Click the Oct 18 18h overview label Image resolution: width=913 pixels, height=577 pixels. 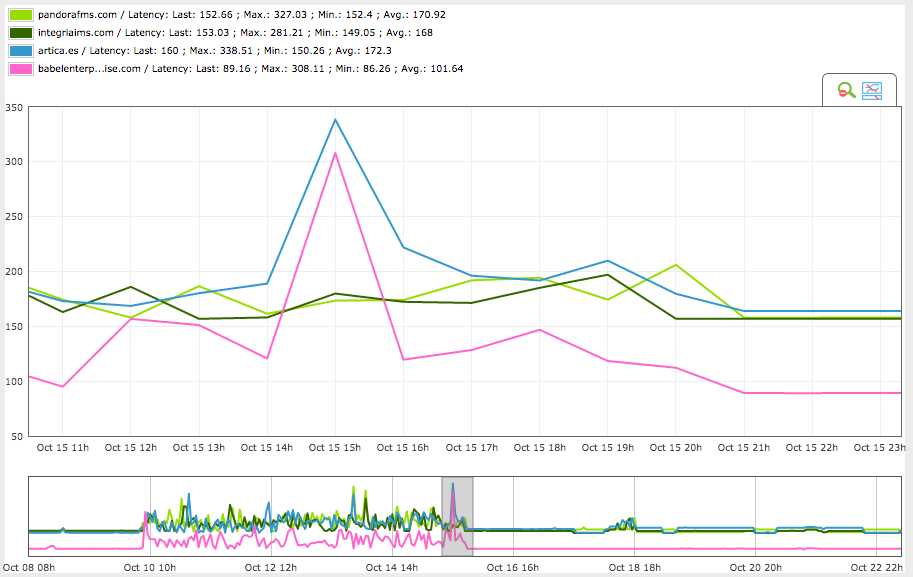click(634, 567)
